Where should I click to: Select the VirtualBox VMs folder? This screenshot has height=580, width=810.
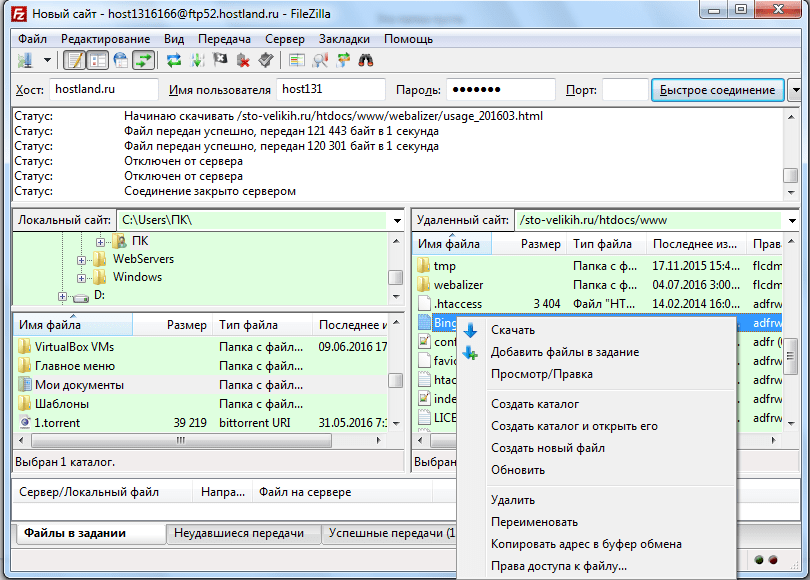point(201,347)
